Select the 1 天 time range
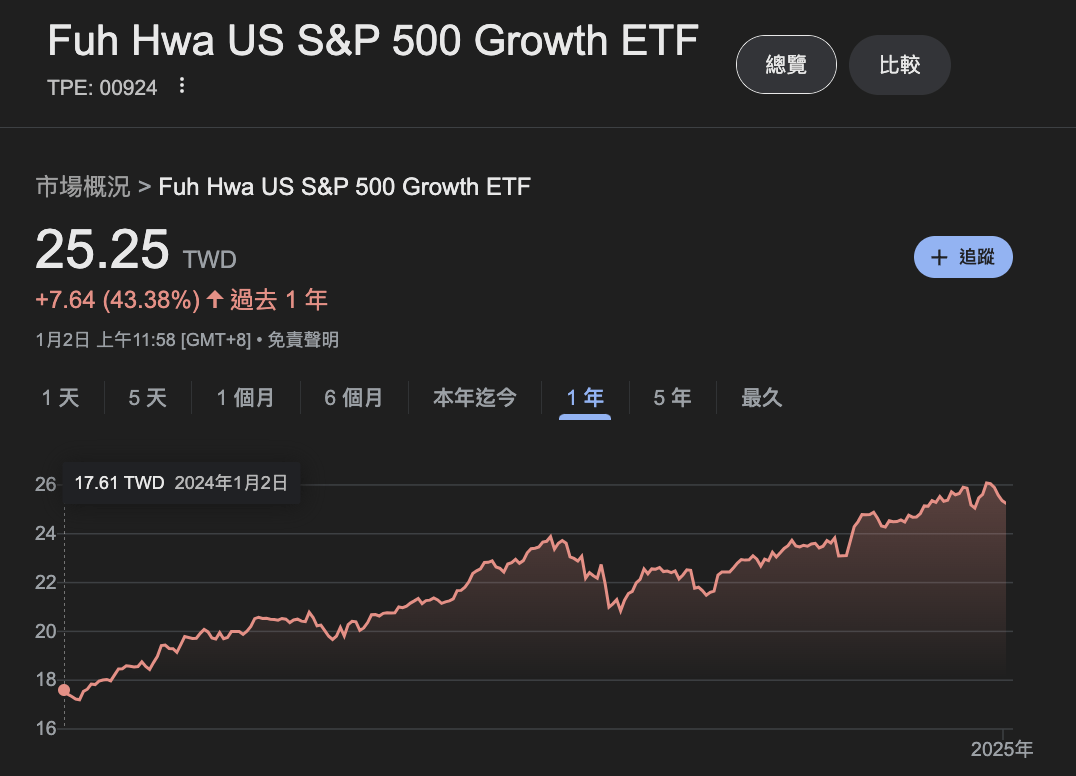This screenshot has height=776, width=1076. click(60, 397)
